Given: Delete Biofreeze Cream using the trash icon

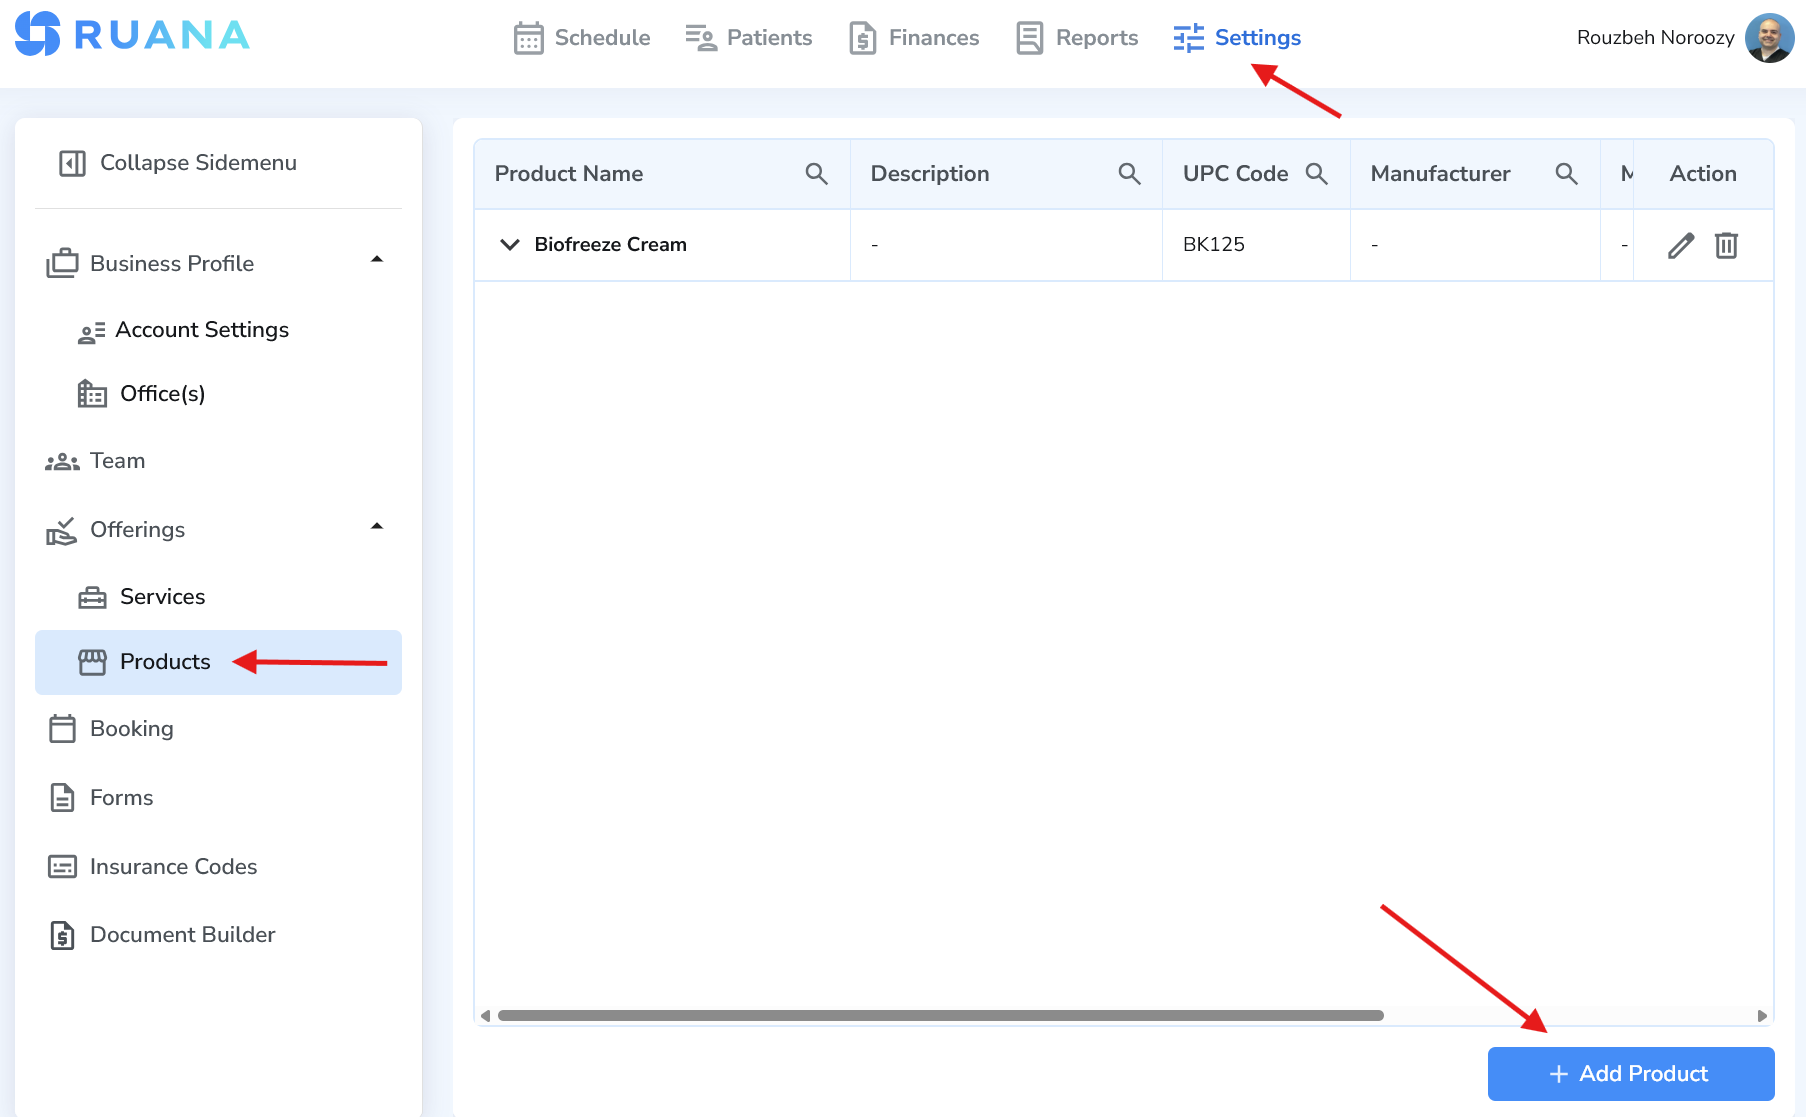Looking at the screenshot, I should click(1726, 245).
